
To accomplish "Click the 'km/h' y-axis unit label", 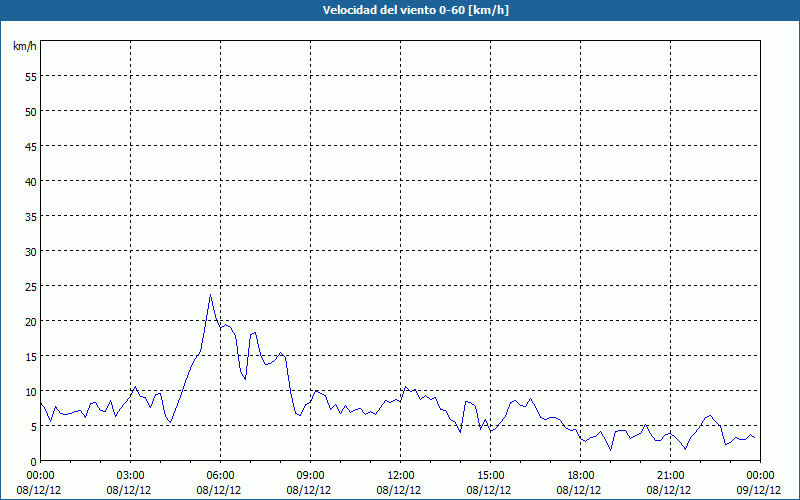I will click(24, 46).
